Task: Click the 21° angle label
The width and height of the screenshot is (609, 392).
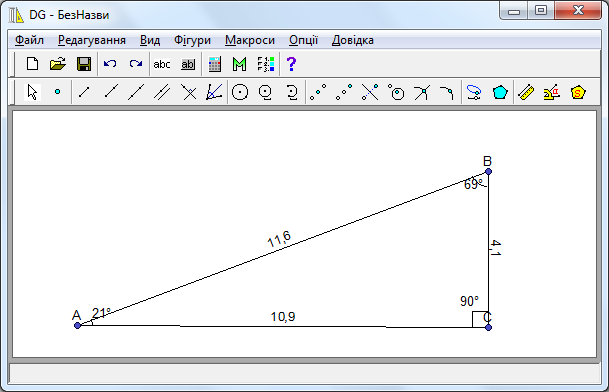Action: coord(101,313)
